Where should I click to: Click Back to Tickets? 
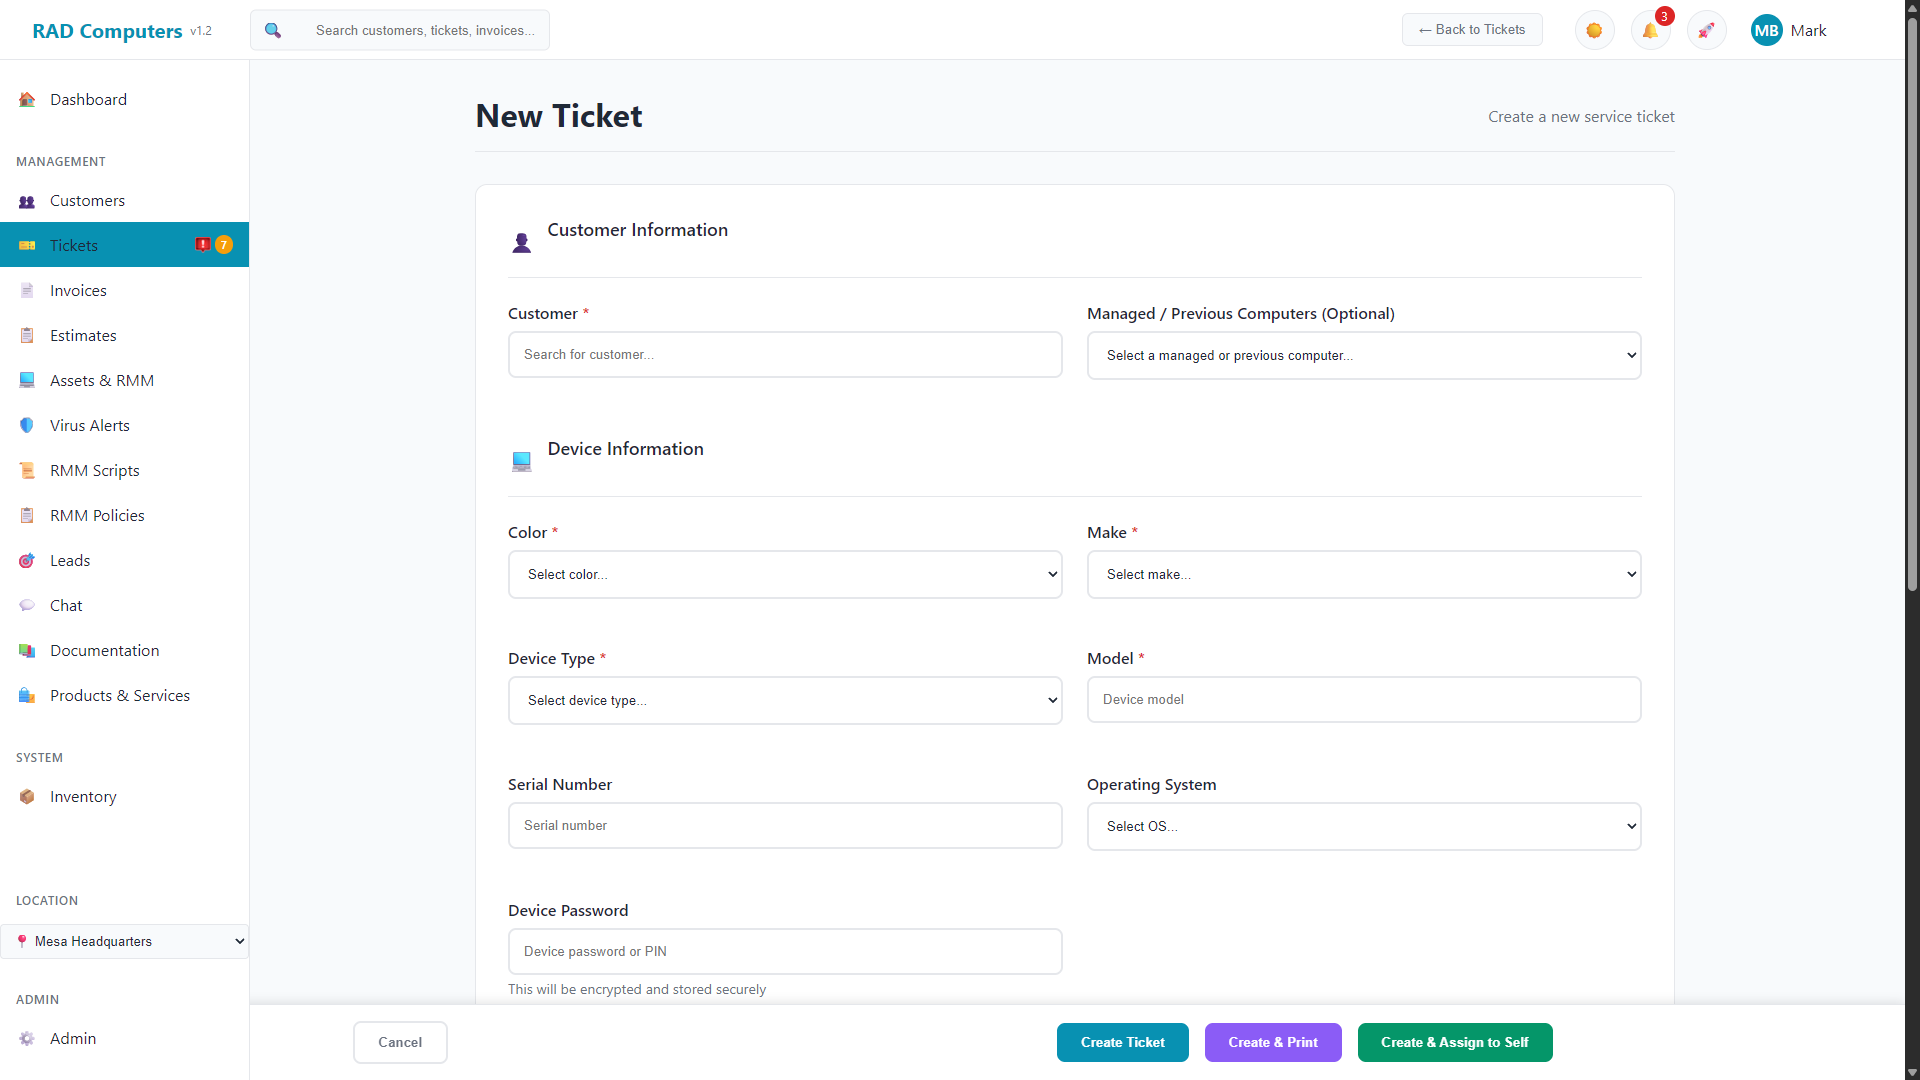(x=1472, y=29)
